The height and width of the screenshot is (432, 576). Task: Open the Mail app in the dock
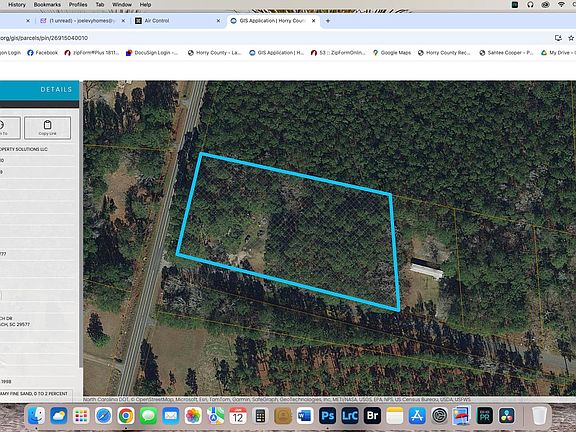[x=171, y=416]
